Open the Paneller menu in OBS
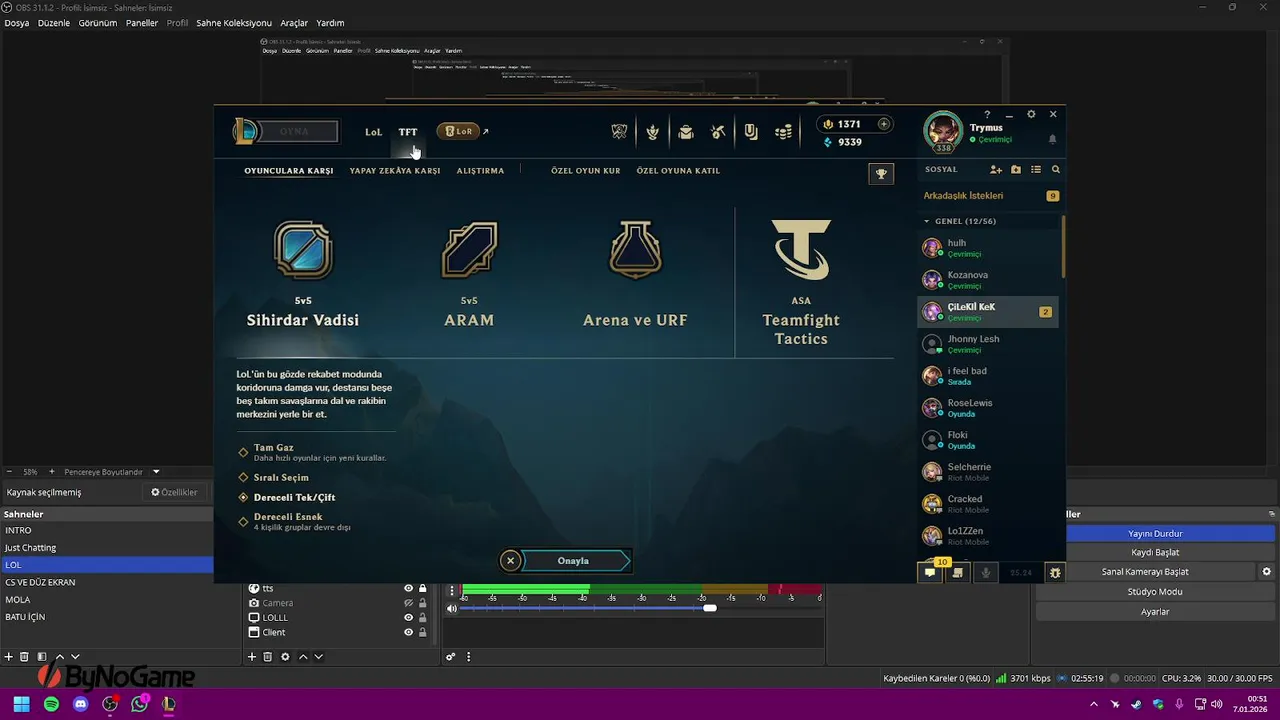The height and width of the screenshot is (720, 1280). [x=142, y=23]
